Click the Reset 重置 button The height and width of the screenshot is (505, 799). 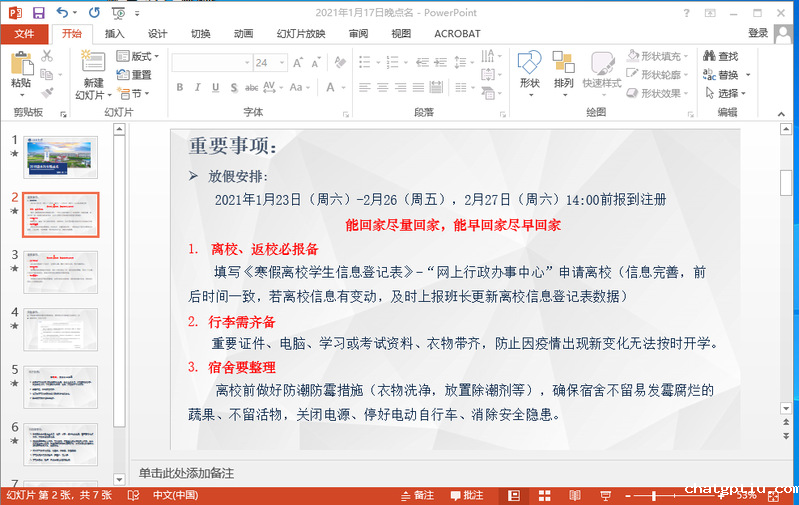click(134, 75)
